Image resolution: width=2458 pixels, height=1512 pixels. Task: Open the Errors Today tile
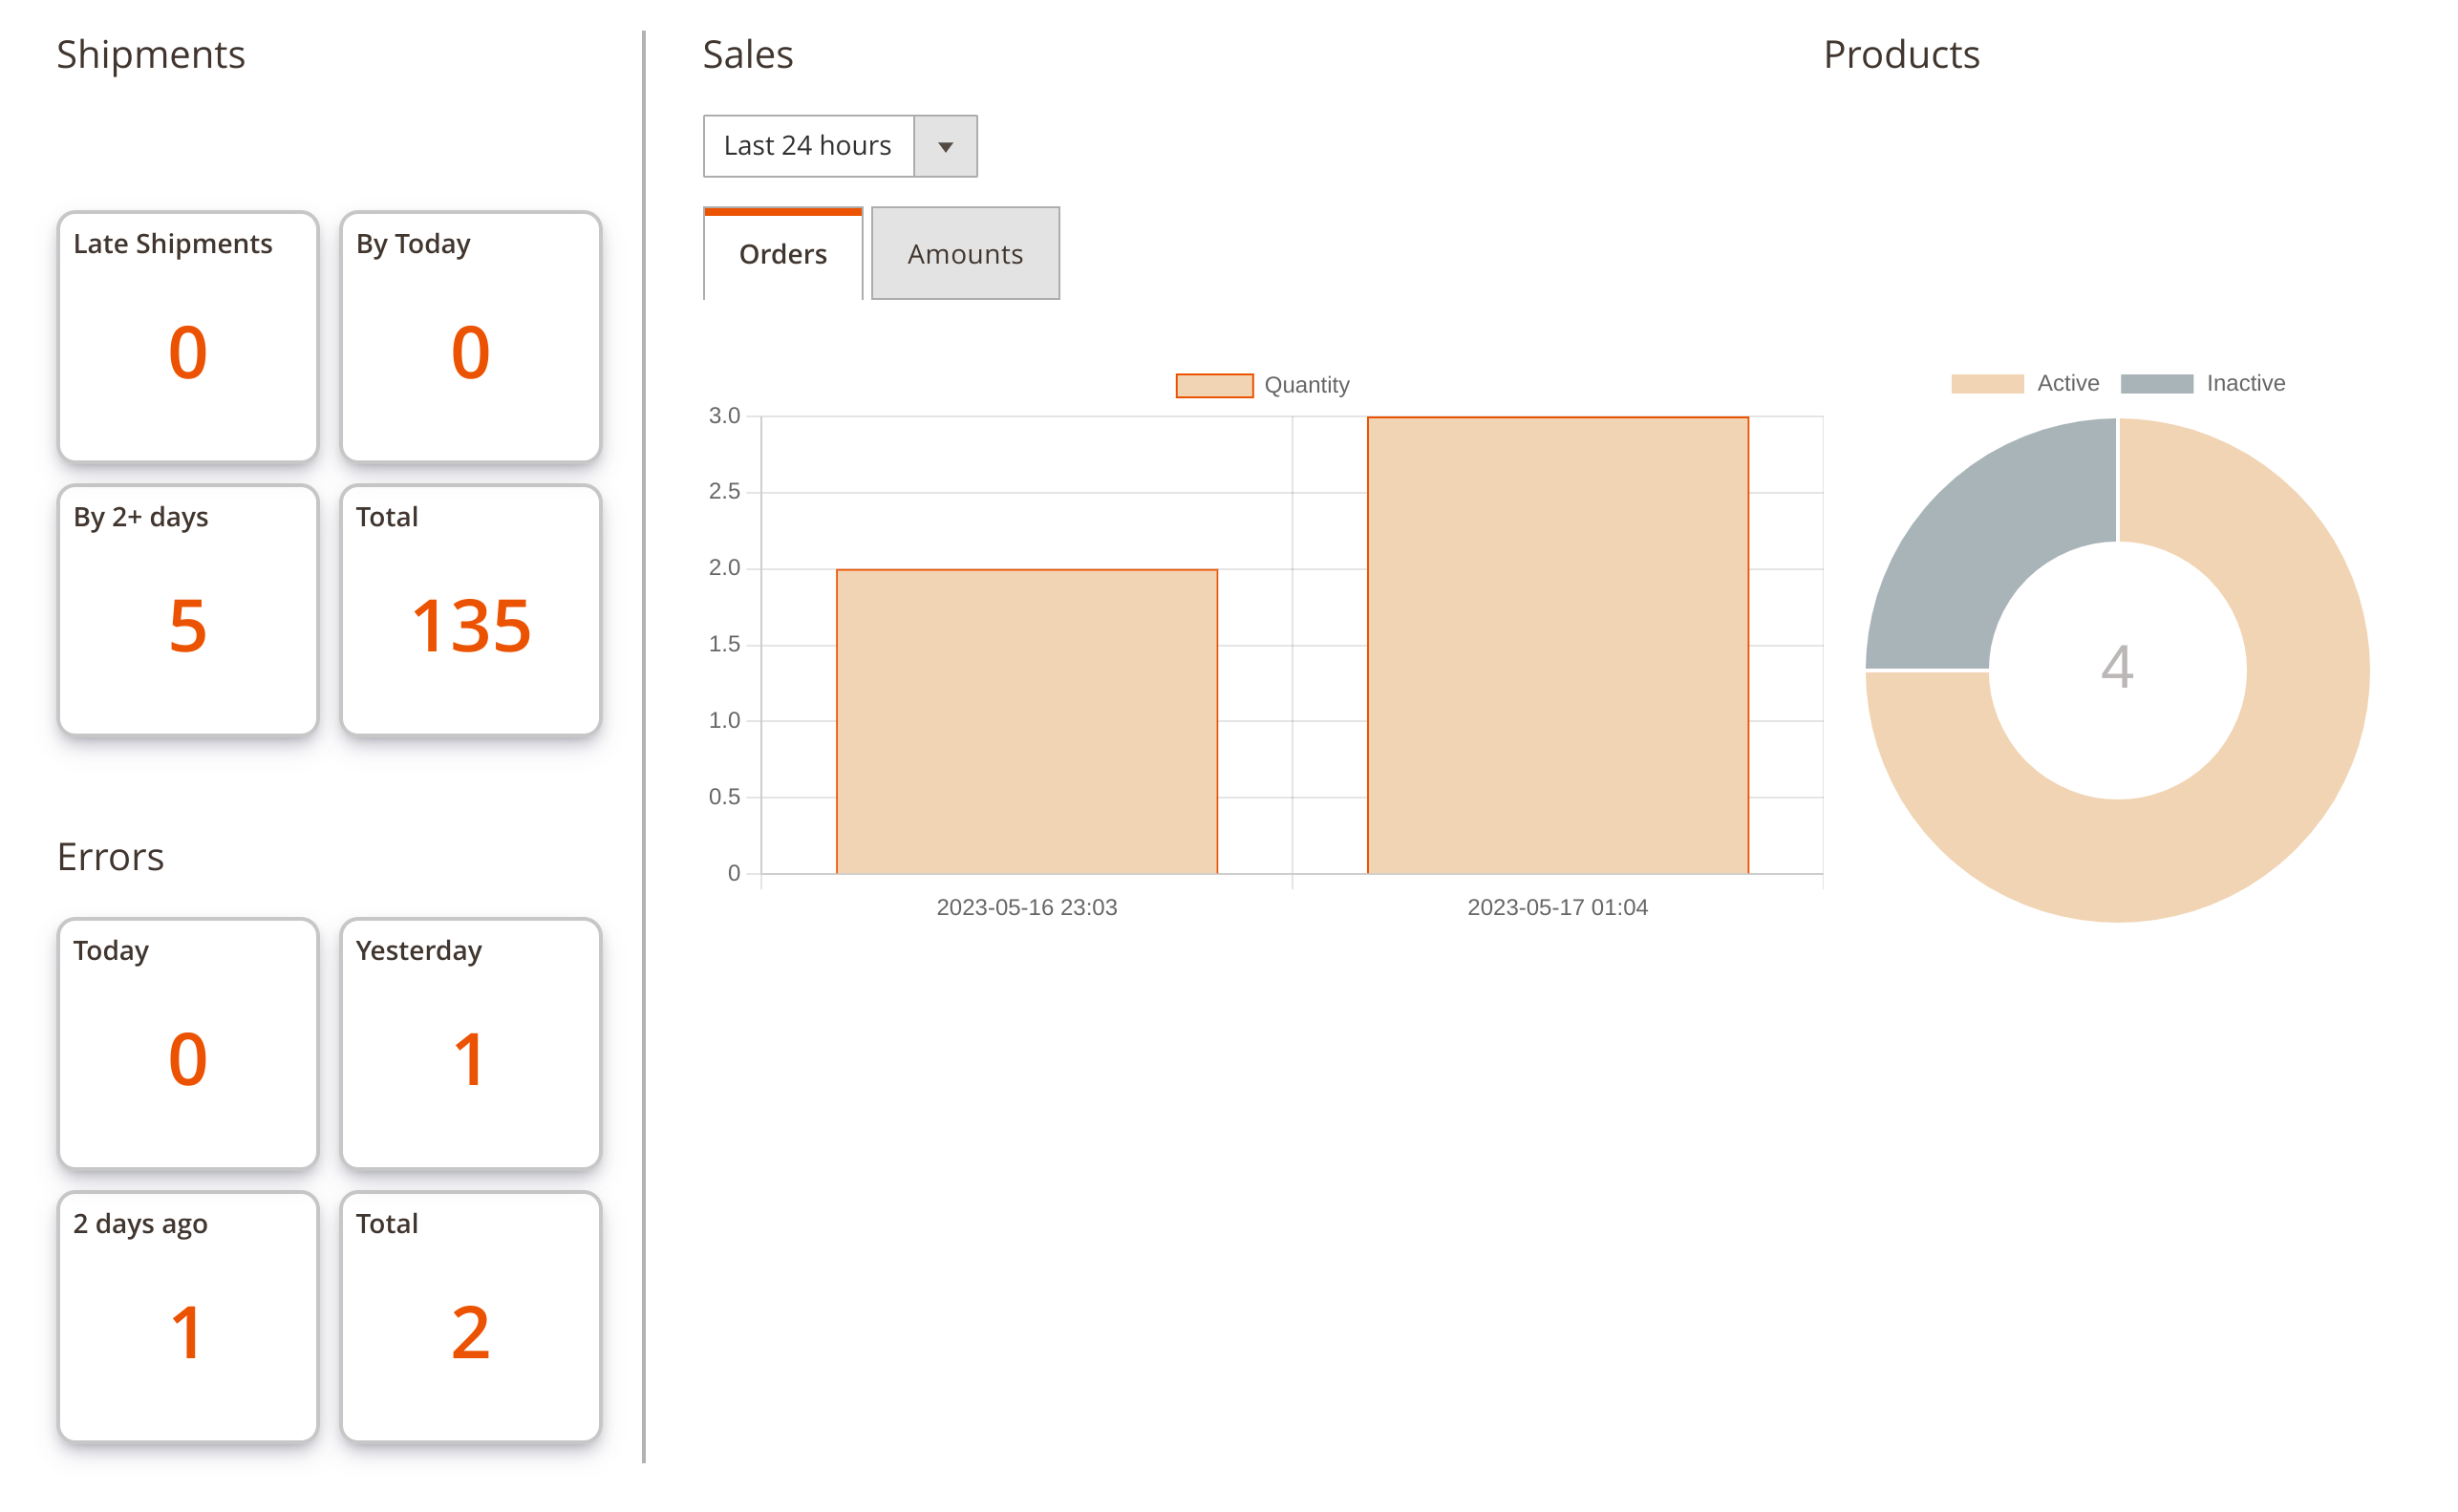[188, 1043]
